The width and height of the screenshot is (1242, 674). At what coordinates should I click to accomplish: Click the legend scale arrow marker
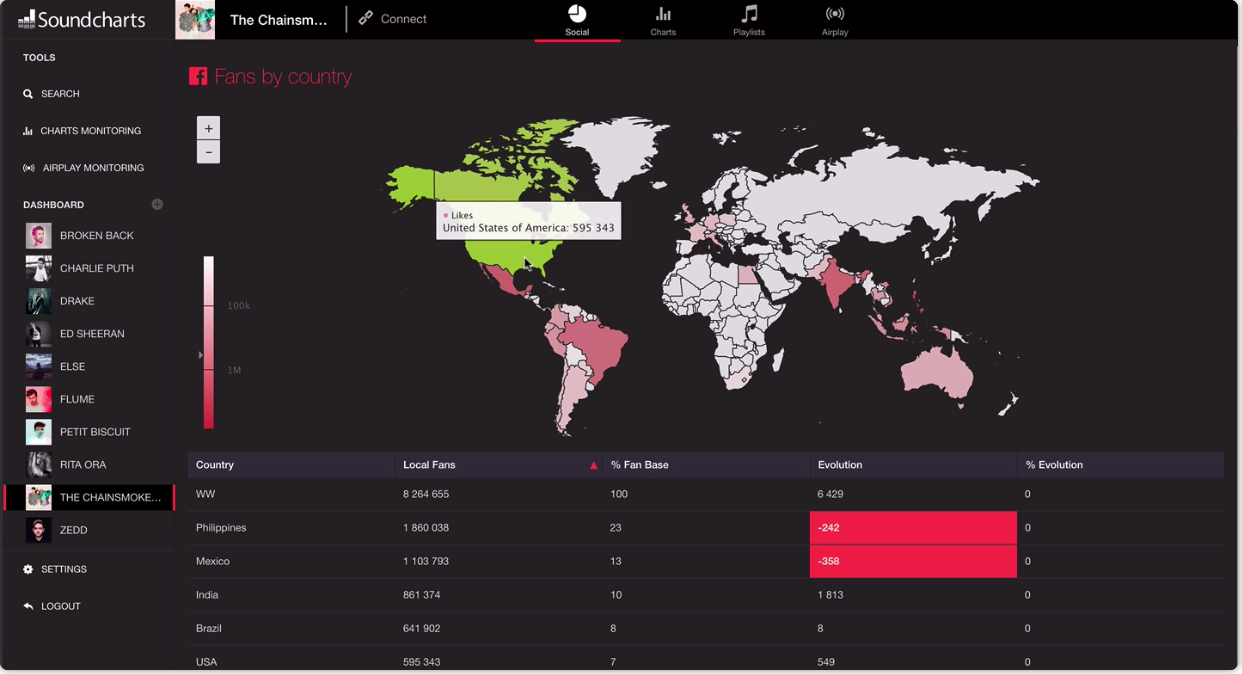click(201, 355)
